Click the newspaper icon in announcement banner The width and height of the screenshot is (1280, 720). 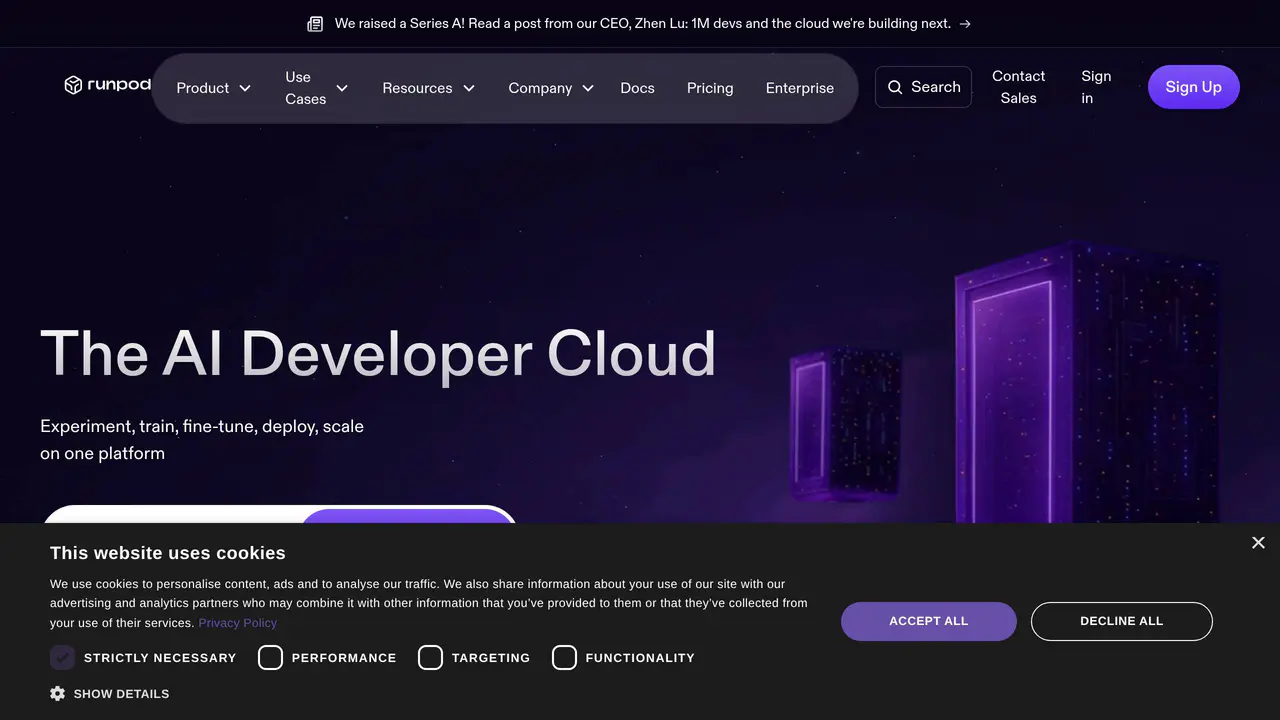coord(315,24)
